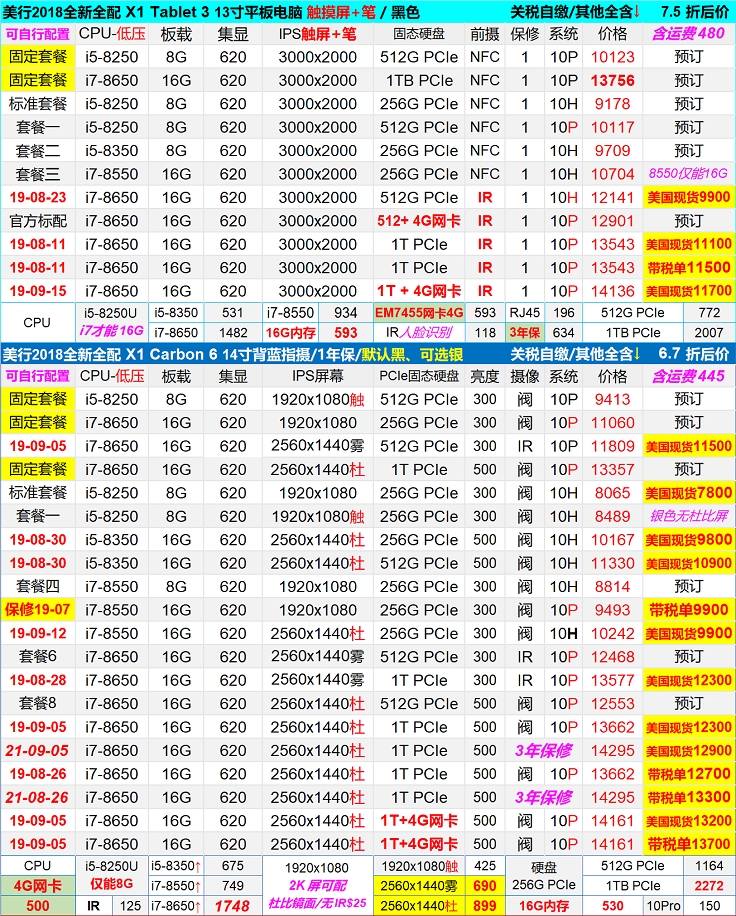Click the 保修19-07 yellow row label
The width and height of the screenshot is (736, 916).
tap(38, 610)
